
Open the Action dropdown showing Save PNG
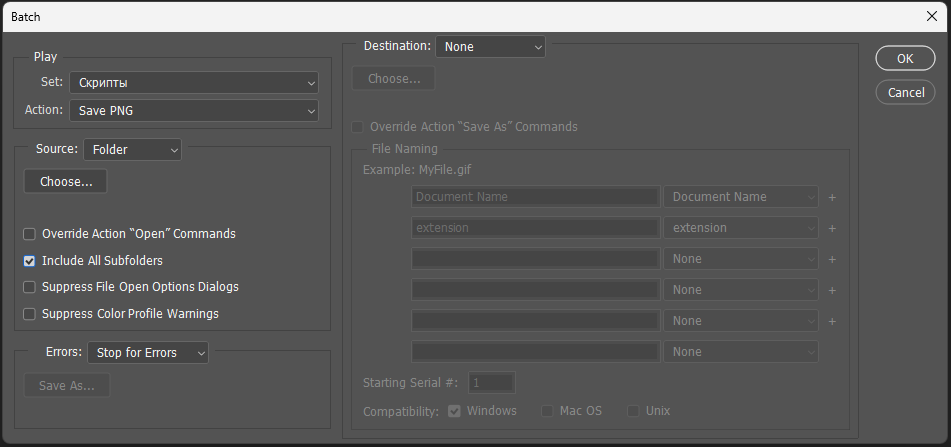coord(194,111)
